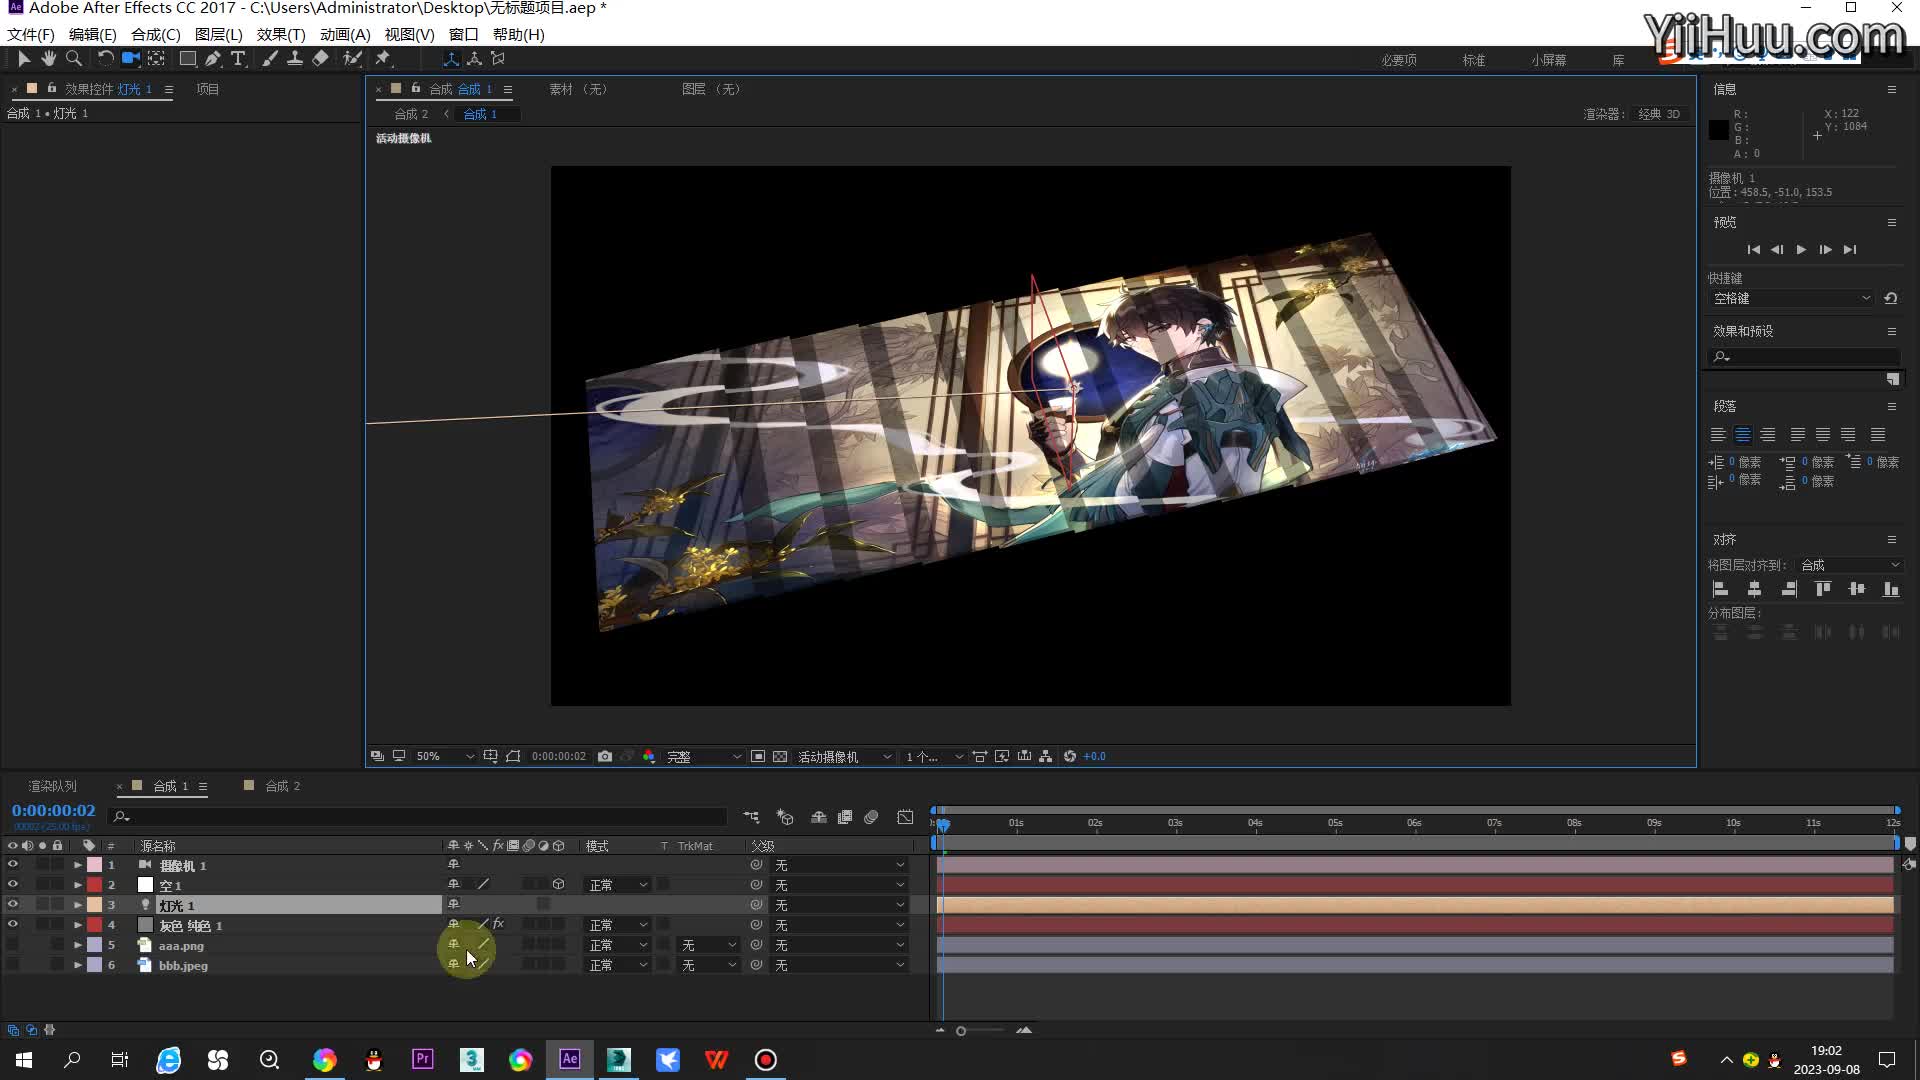Select the Horizontal Type tool
The height and width of the screenshot is (1080, 1920).
pos(238,59)
